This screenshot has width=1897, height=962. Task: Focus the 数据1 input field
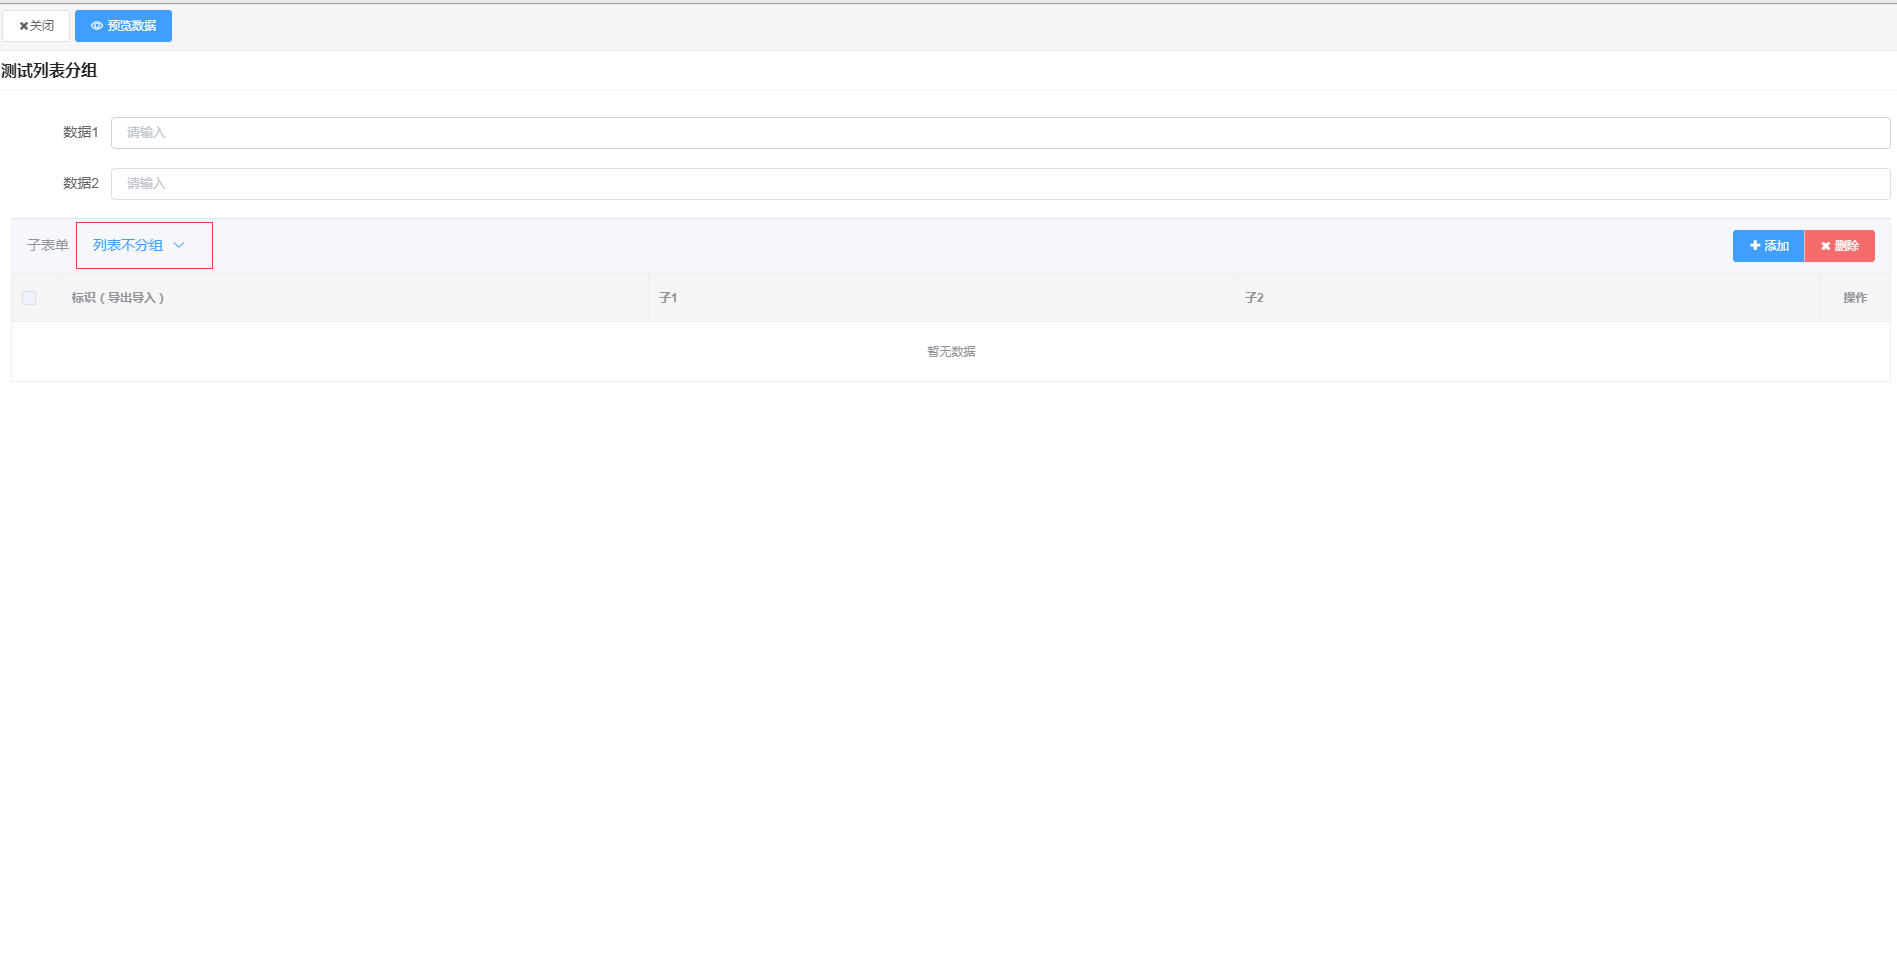[1000, 133]
